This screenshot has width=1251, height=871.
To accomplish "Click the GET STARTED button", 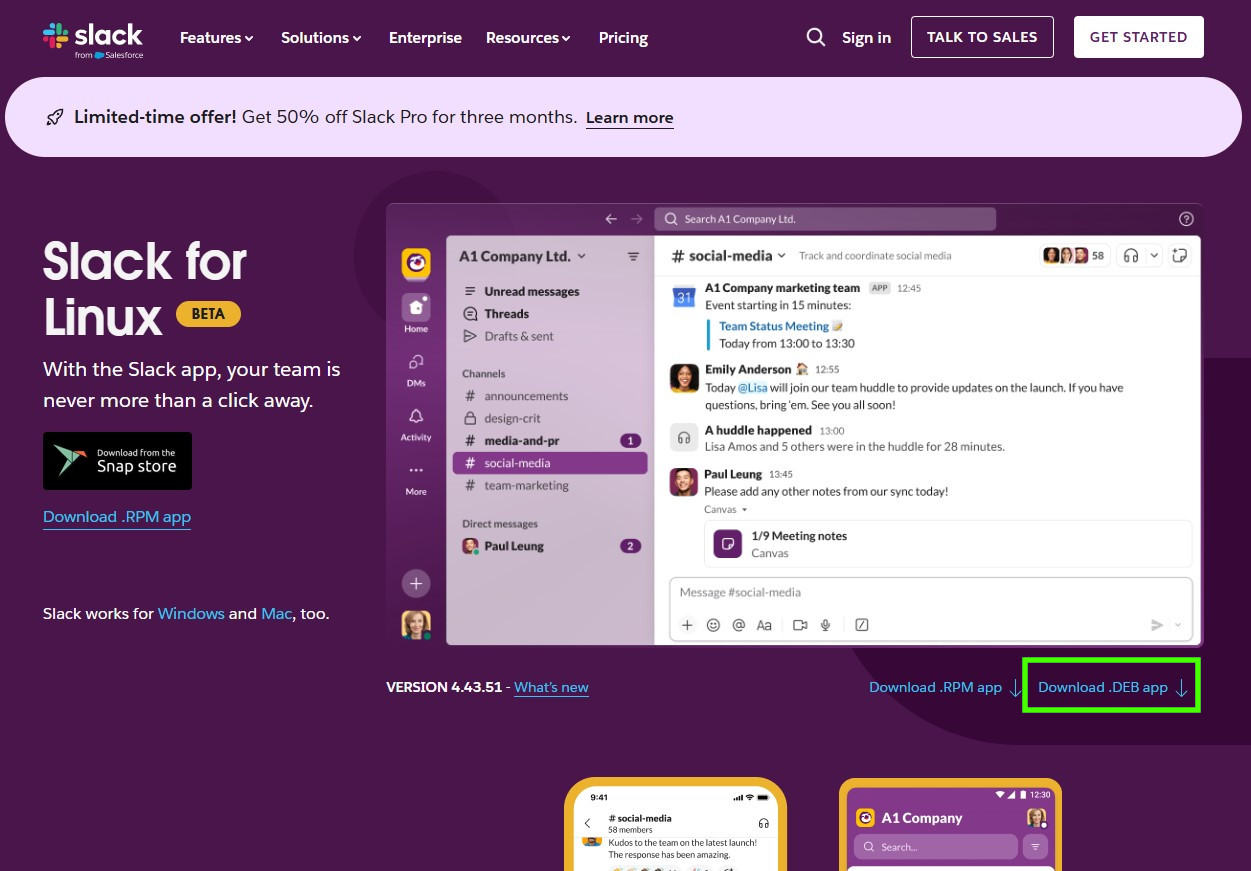I will click(x=1139, y=37).
